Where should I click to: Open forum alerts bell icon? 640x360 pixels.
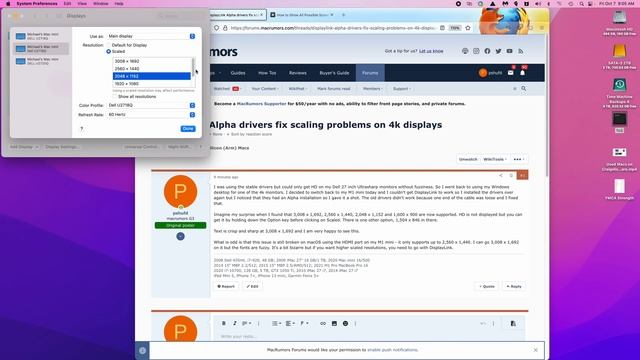tap(522, 73)
